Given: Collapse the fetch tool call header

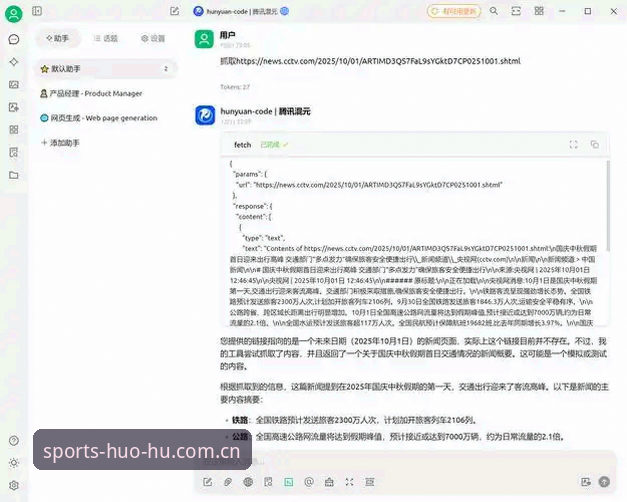Looking at the screenshot, I should click(414, 145).
